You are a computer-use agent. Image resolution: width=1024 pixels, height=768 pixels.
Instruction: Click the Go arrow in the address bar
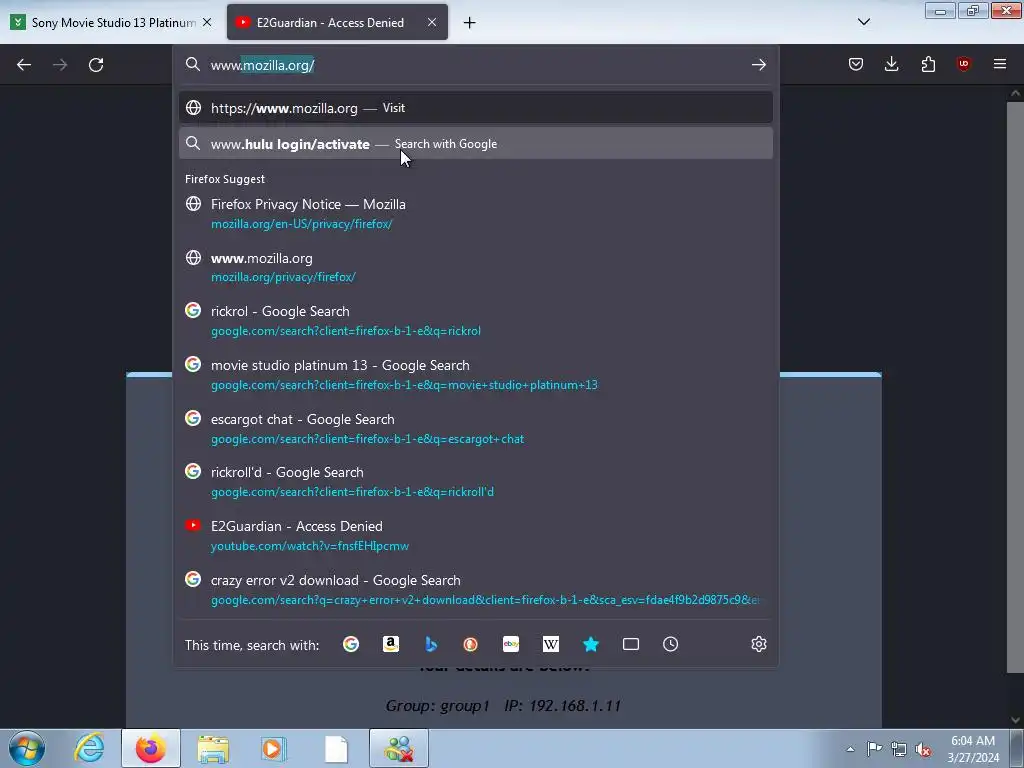pos(758,65)
